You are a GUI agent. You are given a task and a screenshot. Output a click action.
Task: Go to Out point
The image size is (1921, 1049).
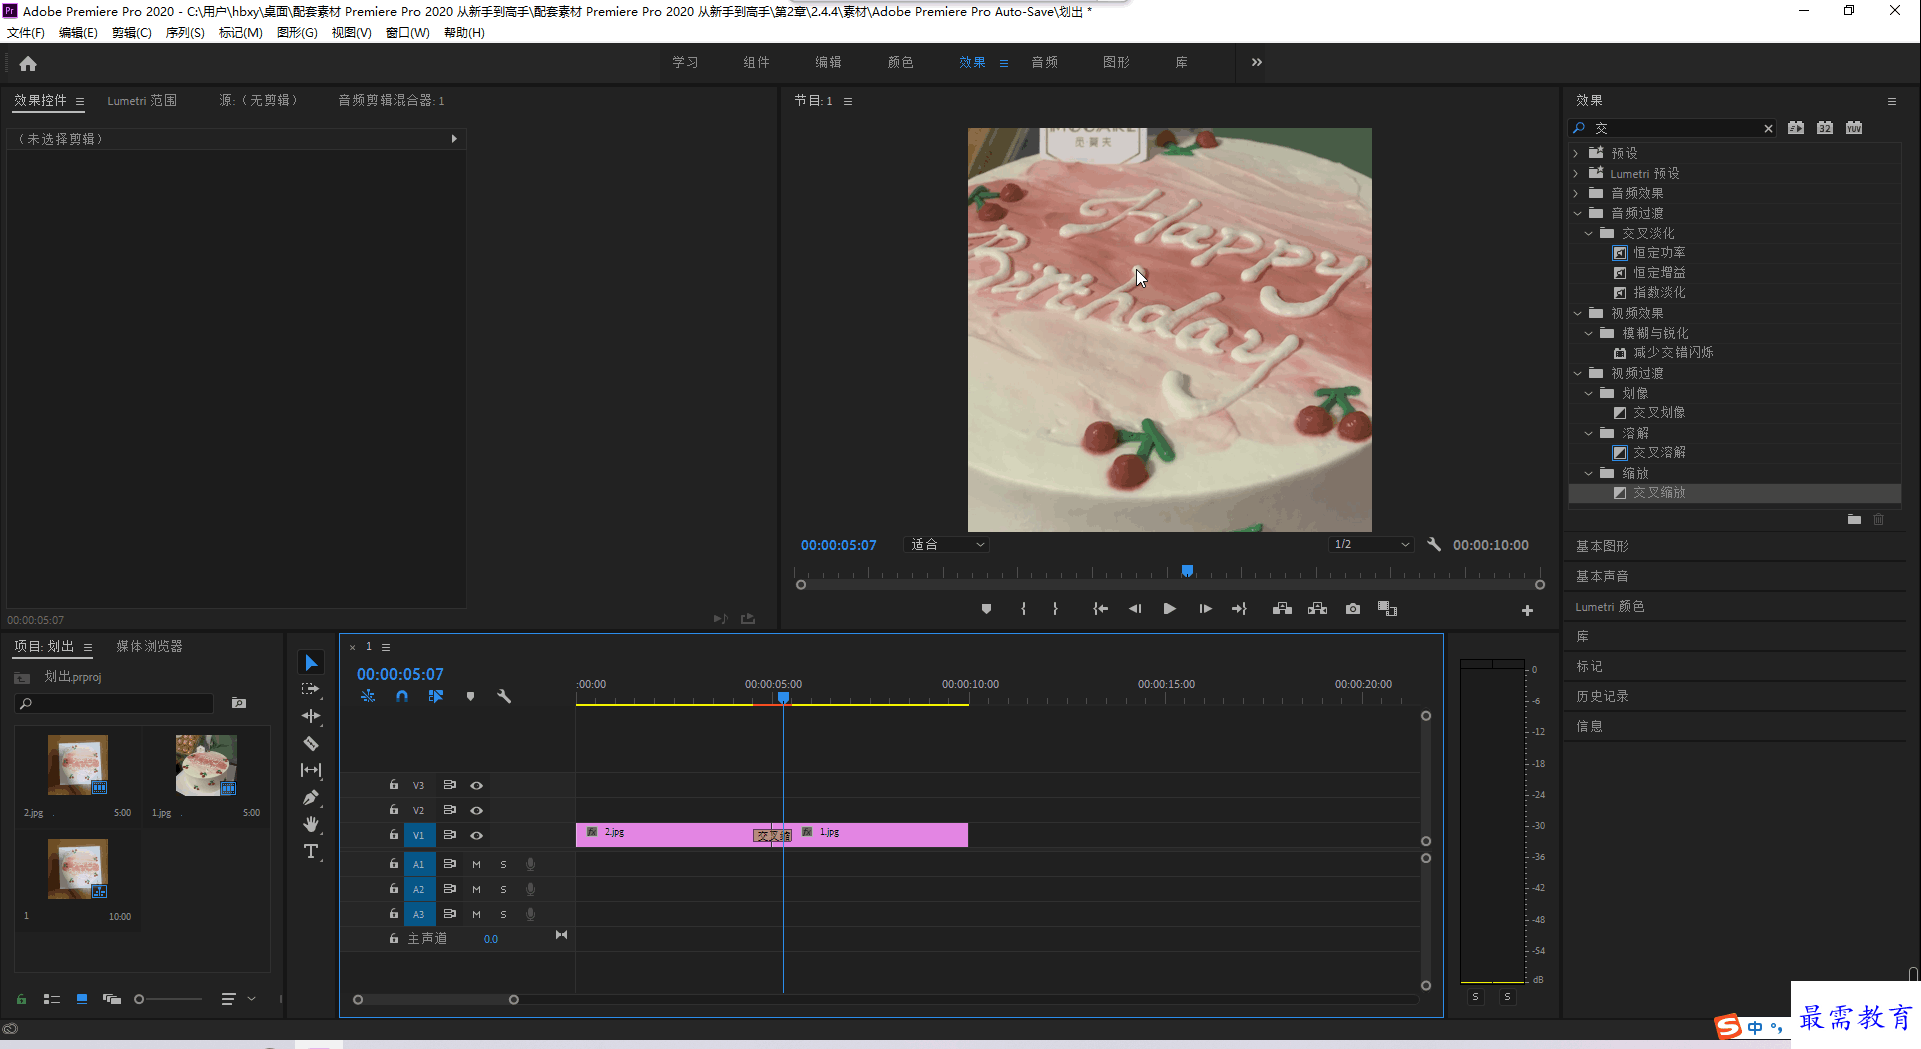pos(1239,609)
